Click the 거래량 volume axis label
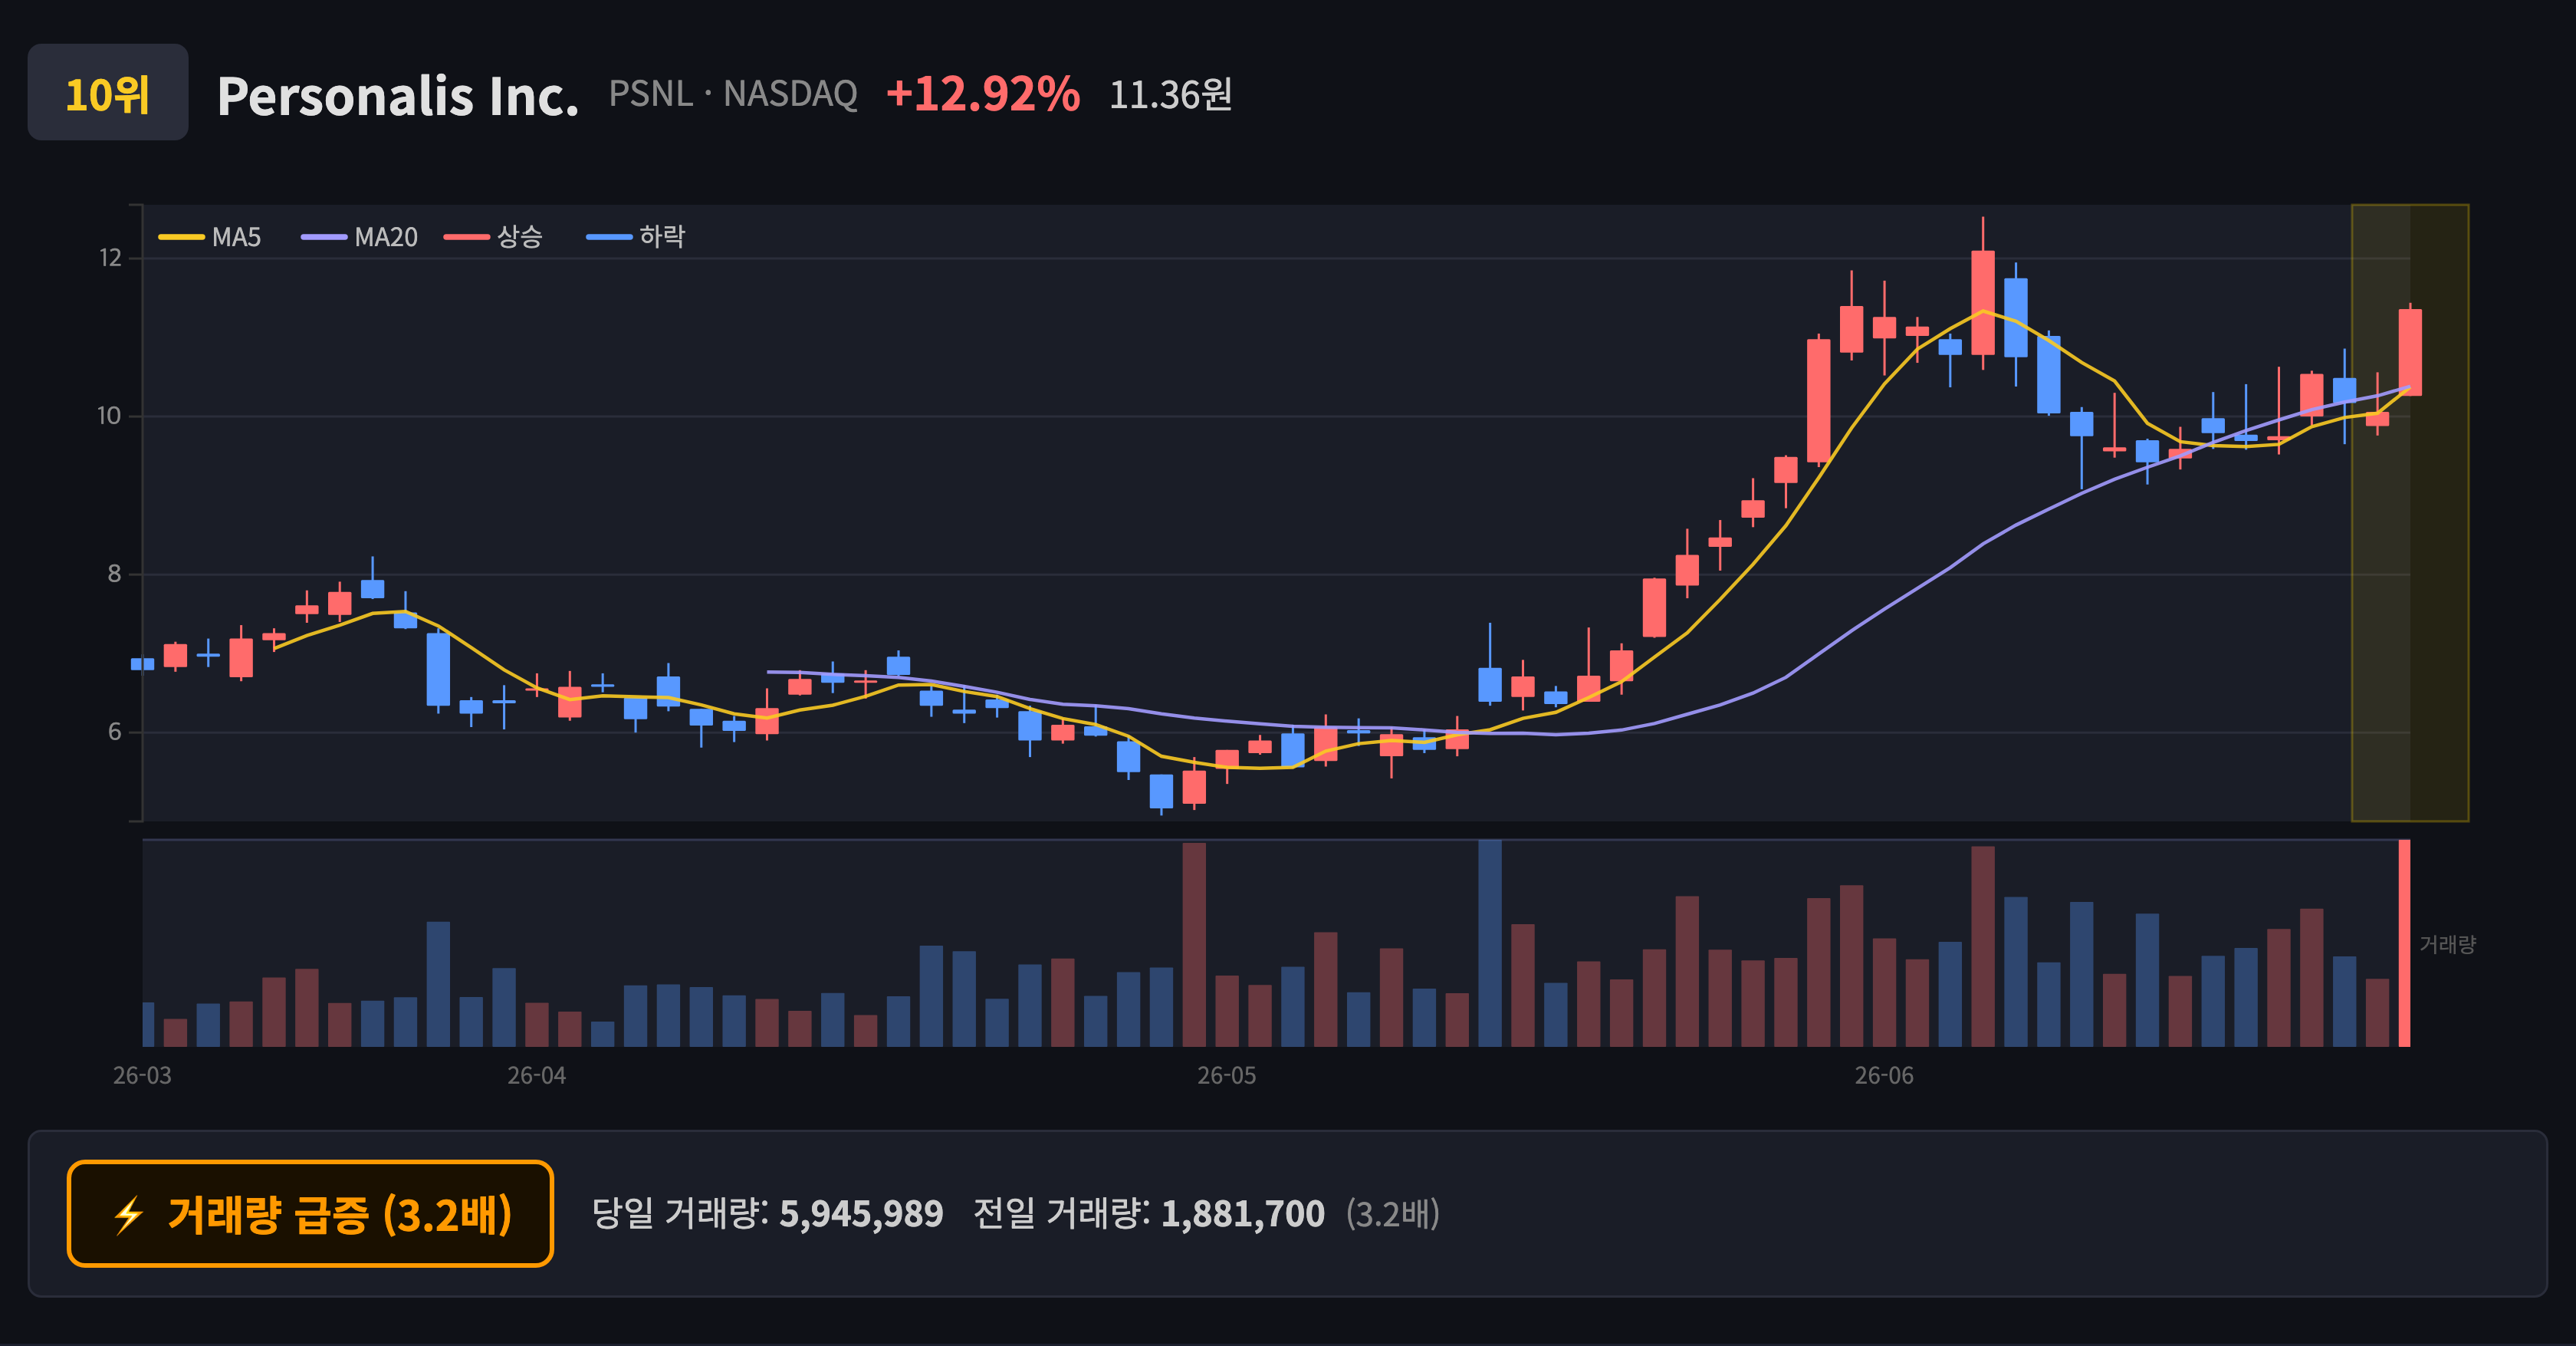2576x1346 pixels. click(2447, 944)
